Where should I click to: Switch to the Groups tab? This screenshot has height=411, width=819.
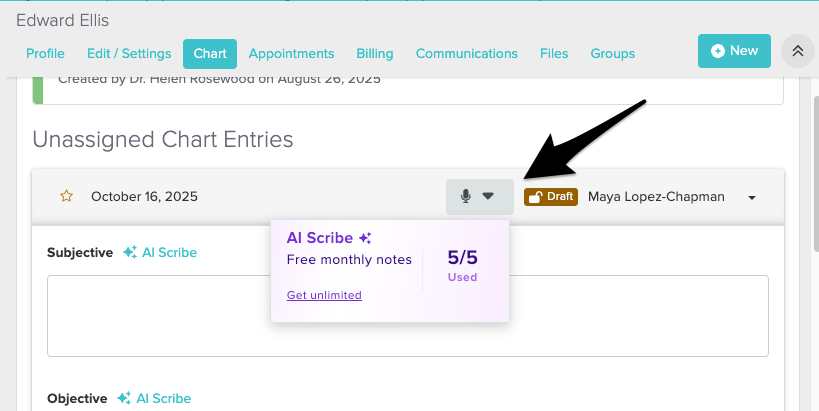click(613, 54)
